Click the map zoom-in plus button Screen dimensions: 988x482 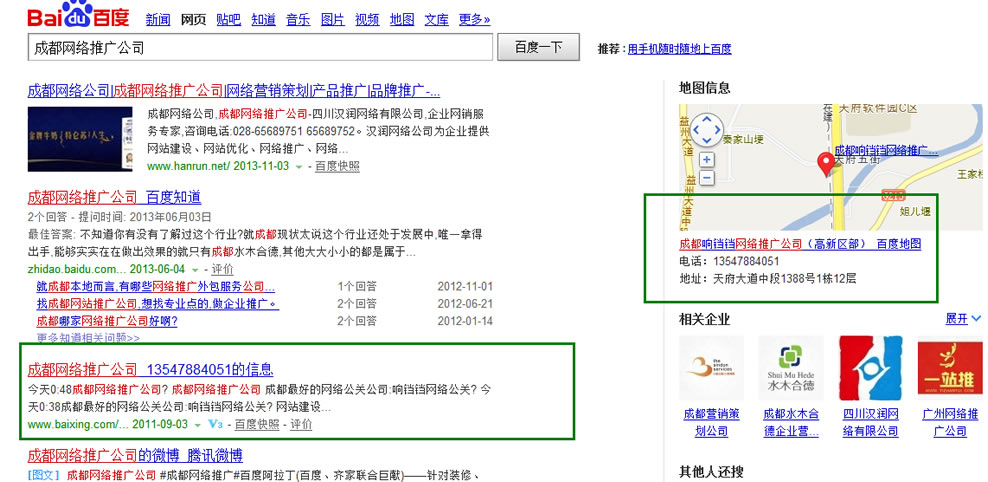(x=707, y=160)
